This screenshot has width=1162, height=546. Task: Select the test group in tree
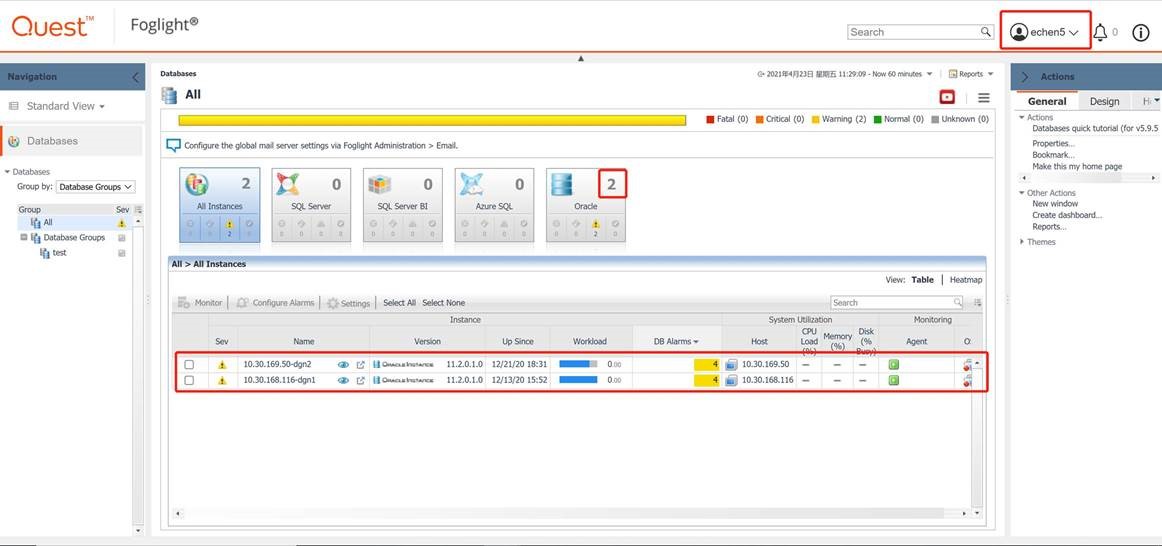click(59, 253)
